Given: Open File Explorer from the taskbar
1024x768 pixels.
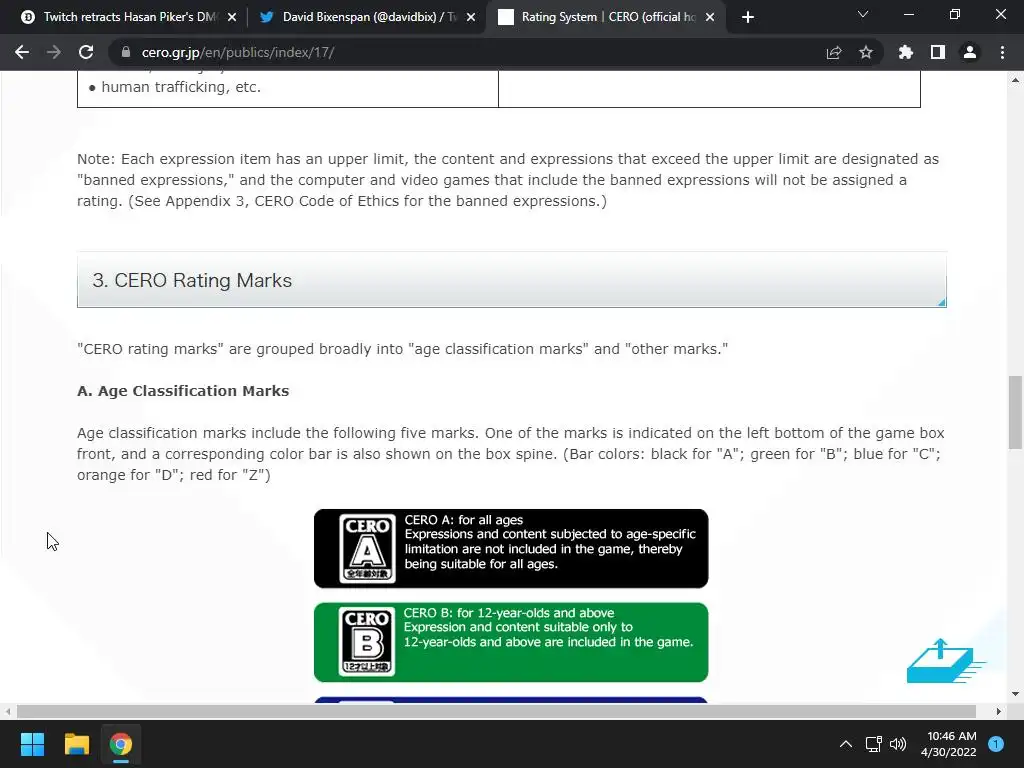Looking at the screenshot, I should 76,744.
